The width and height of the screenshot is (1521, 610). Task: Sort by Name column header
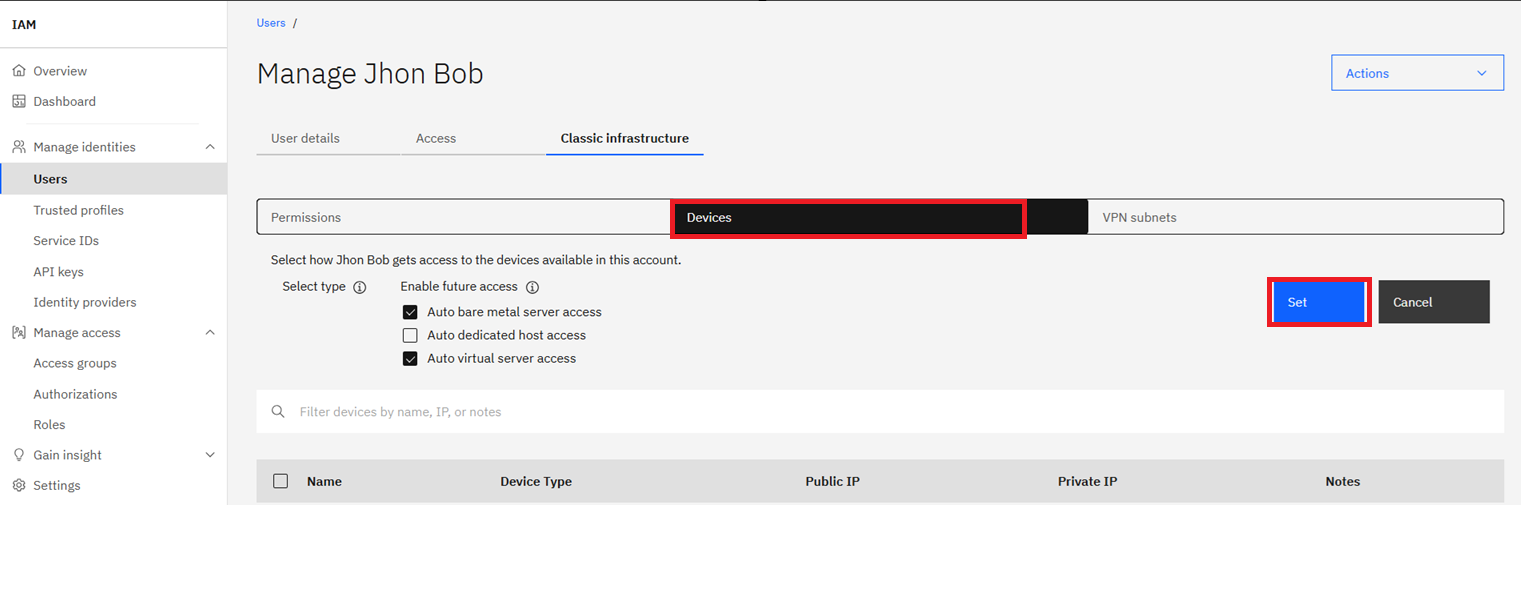pyautogui.click(x=324, y=481)
